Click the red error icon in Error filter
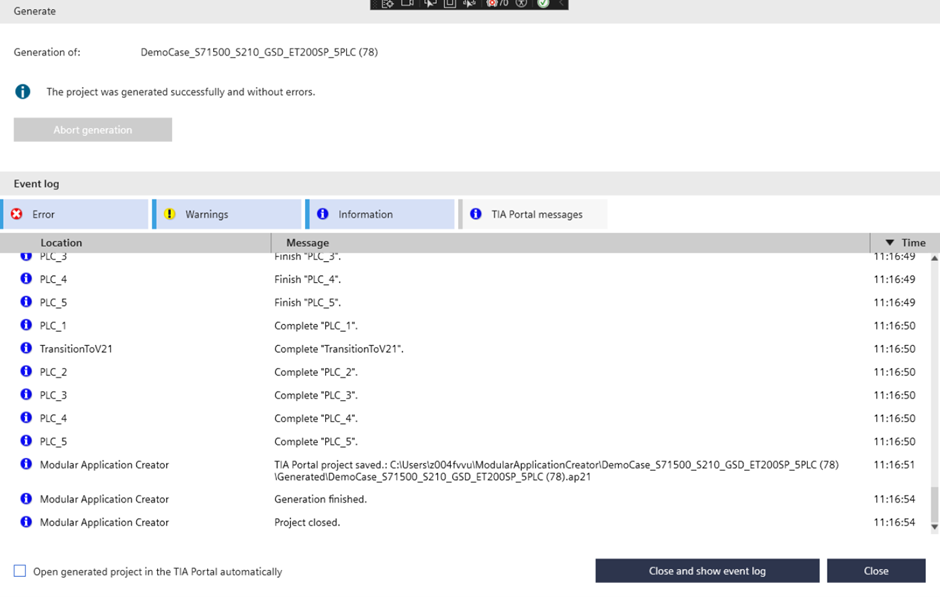This screenshot has width=940, height=597. point(16,214)
